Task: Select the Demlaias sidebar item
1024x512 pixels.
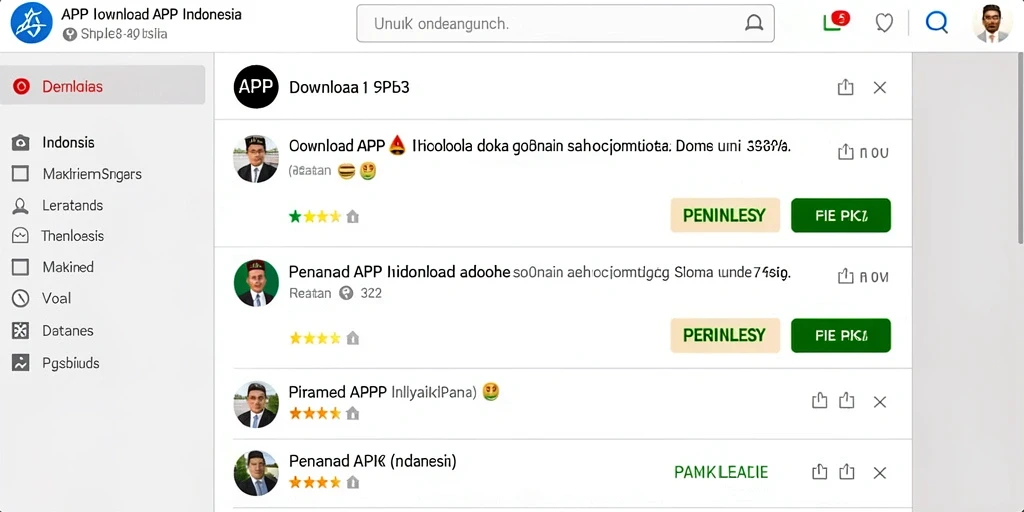Action: click(x=103, y=86)
